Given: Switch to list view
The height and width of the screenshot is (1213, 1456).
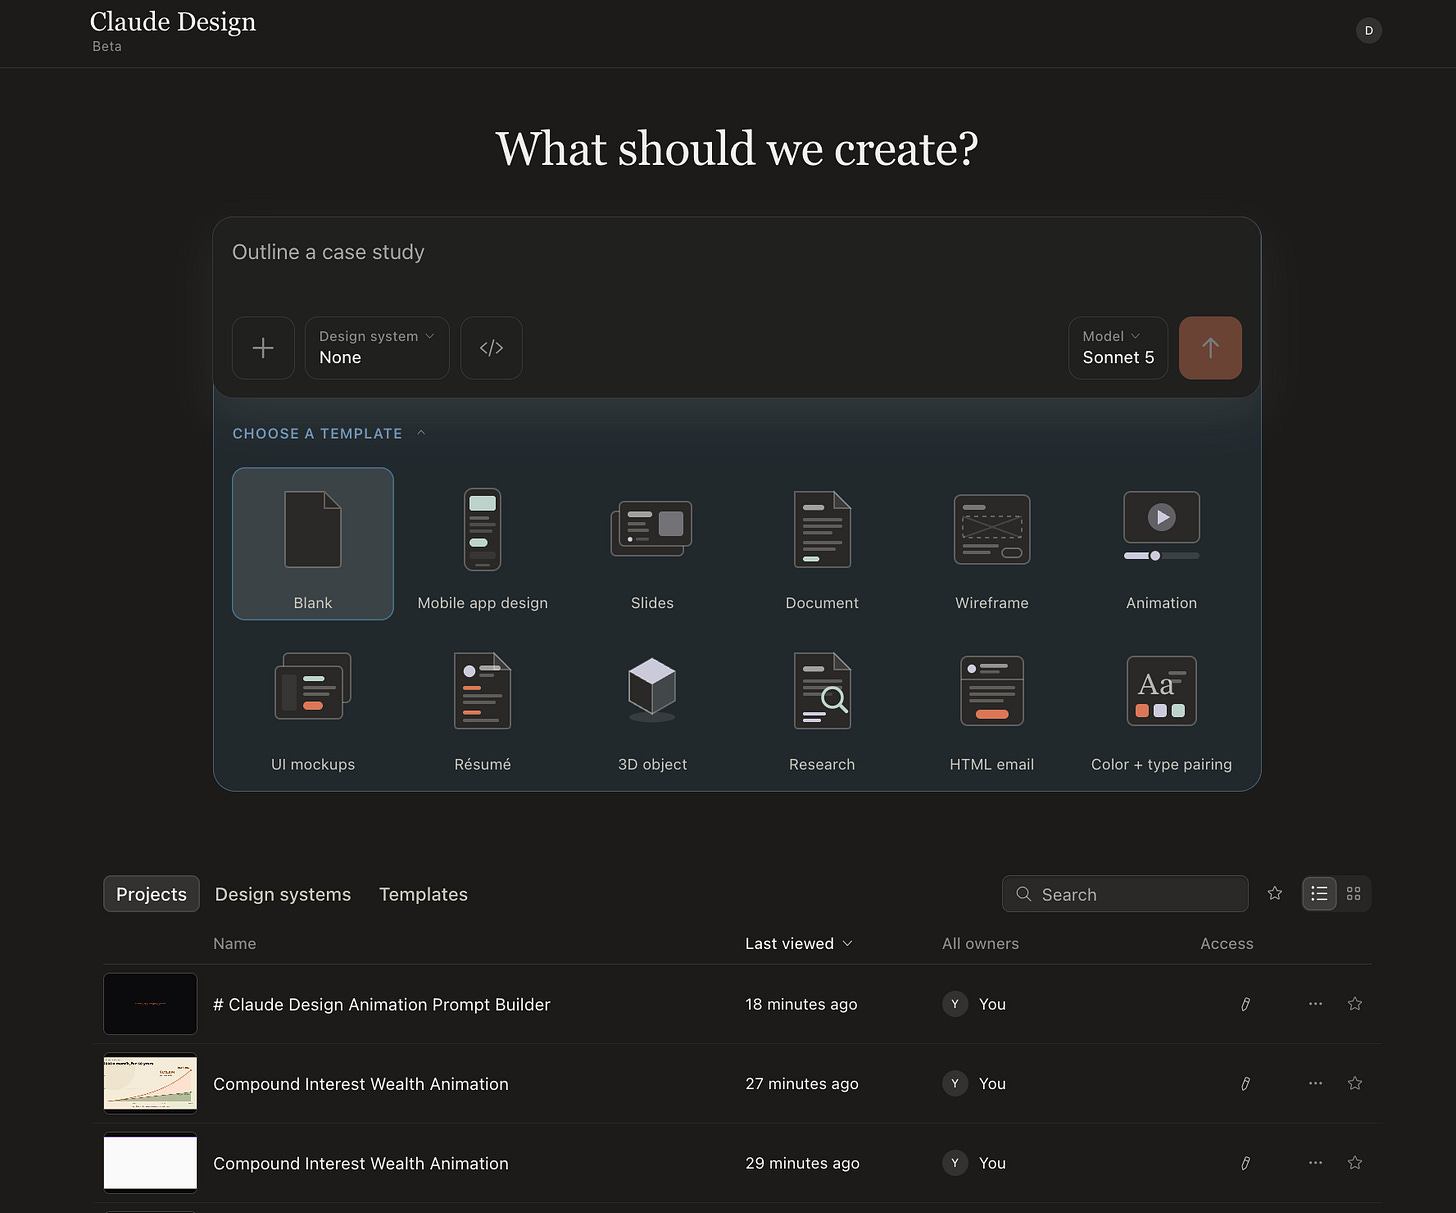Looking at the screenshot, I should (x=1320, y=894).
